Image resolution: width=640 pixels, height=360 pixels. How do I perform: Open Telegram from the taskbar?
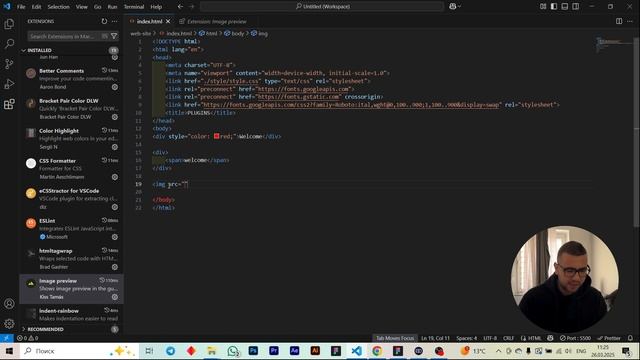pyautogui.click(x=170, y=351)
